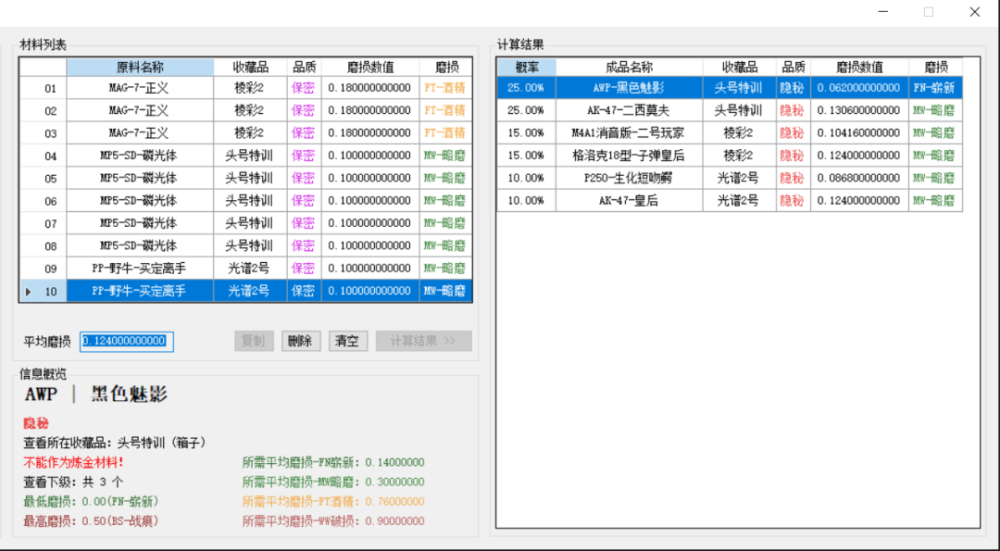The image size is (1000, 551).
Task: Click 0.062000000000 wear value in results
Action: click(858, 87)
